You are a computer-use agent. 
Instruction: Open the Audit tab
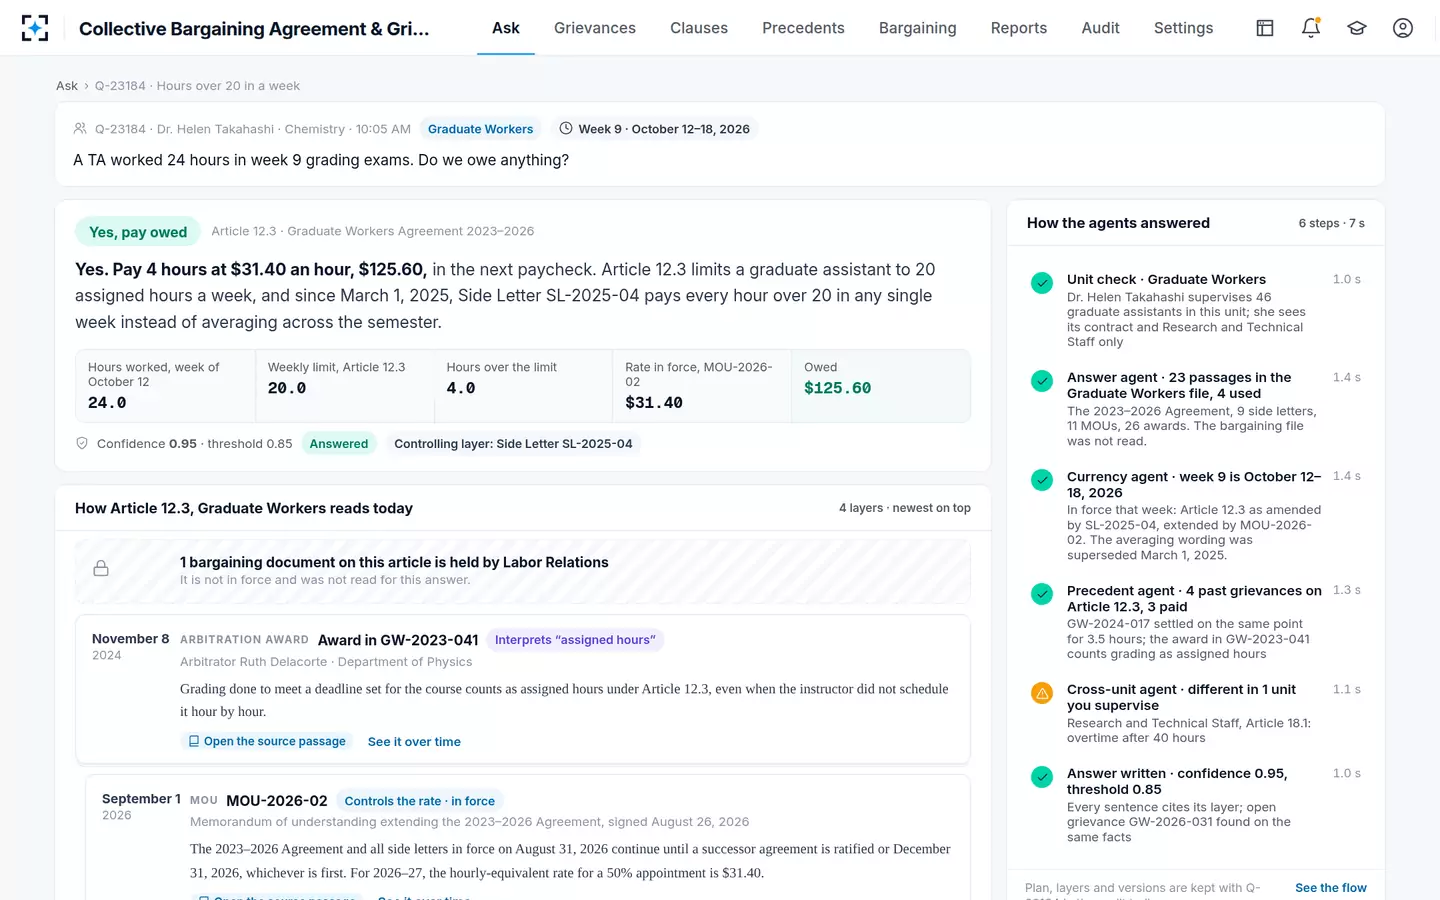pos(1100,28)
